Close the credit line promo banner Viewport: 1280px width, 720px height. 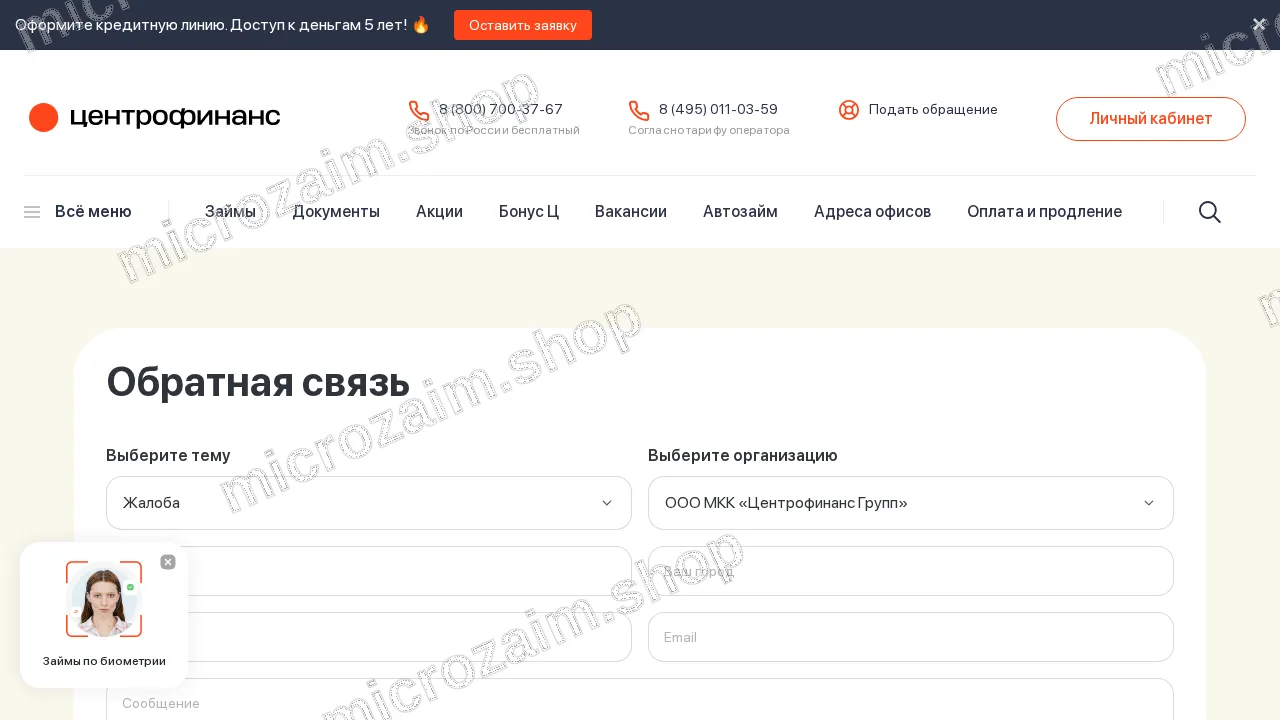[1259, 24]
